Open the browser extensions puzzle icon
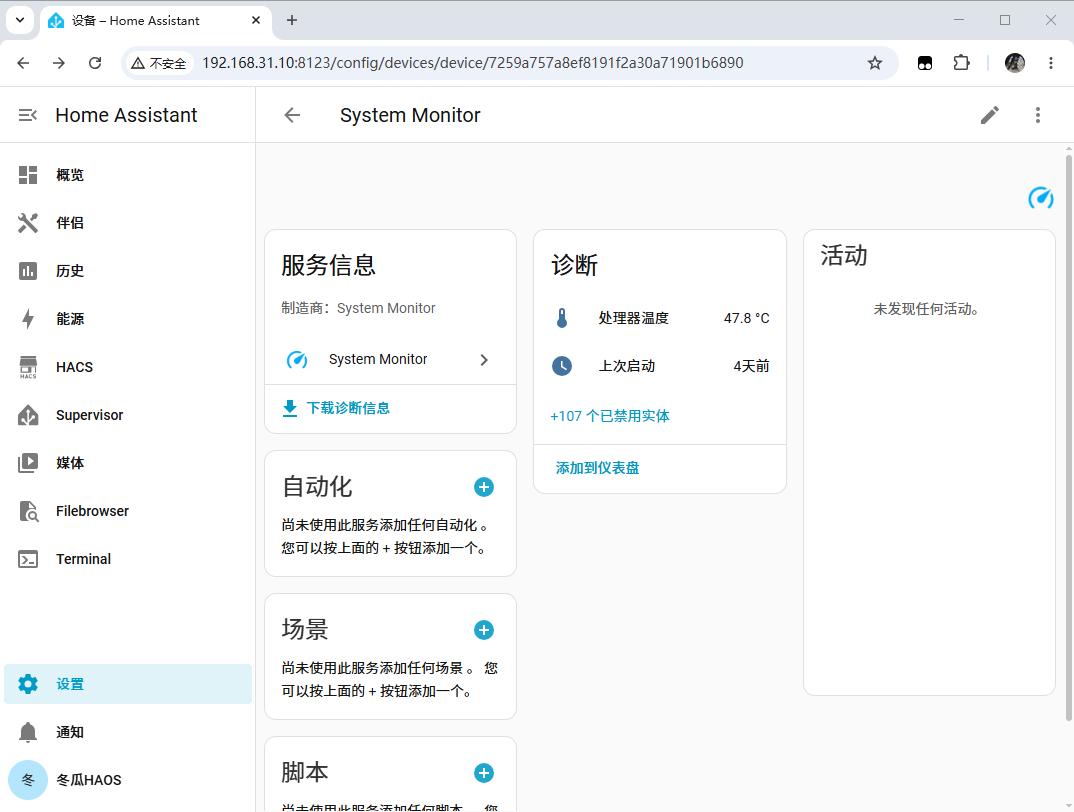Screen dimensions: 1074x812 [x=962, y=63]
